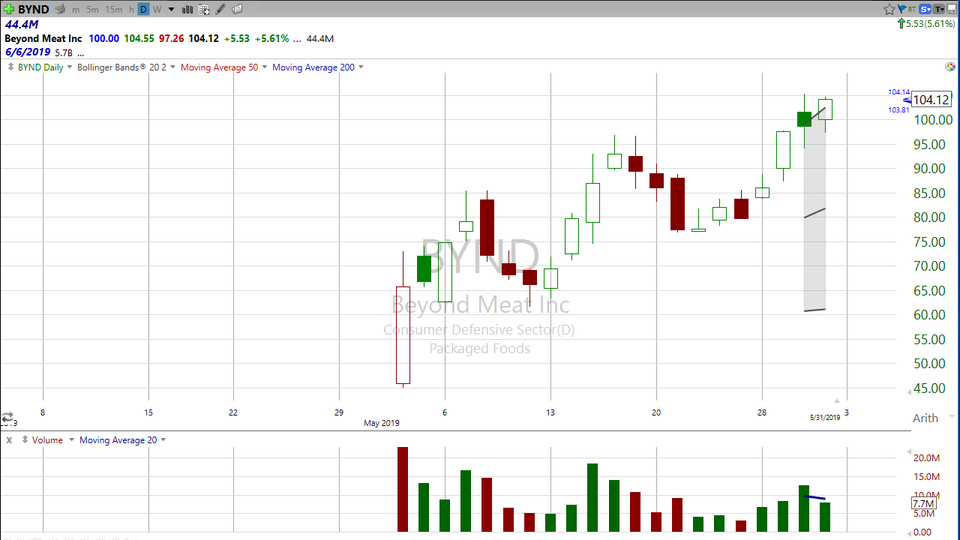Screen dimensions: 960x540
Task: Click the bar chart style icon
Action: (x=187, y=9)
